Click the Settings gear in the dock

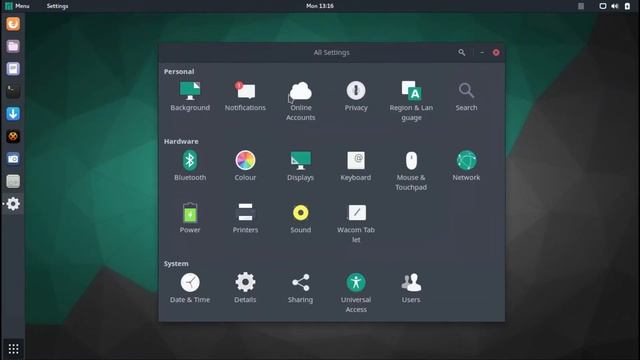(13, 203)
